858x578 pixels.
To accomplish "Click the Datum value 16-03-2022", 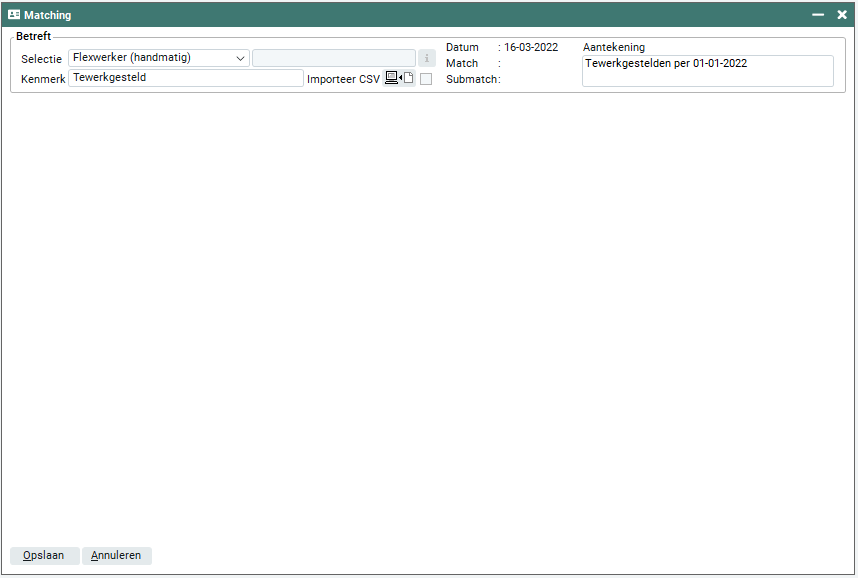I will pyautogui.click(x=531, y=47).
